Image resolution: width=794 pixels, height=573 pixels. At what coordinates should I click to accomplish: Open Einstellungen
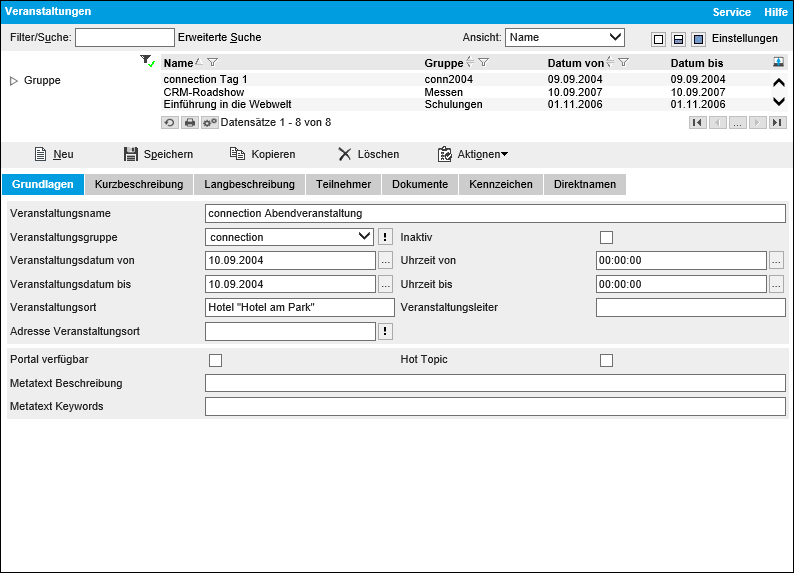coord(744,38)
